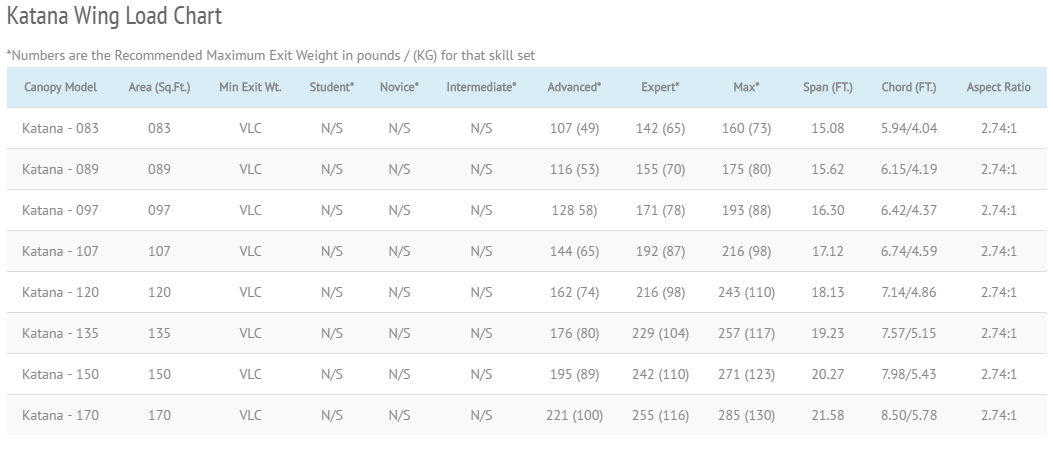Select the Katana - 120 row label
The width and height of the screenshot is (1053, 455).
pyautogui.click(x=60, y=292)
